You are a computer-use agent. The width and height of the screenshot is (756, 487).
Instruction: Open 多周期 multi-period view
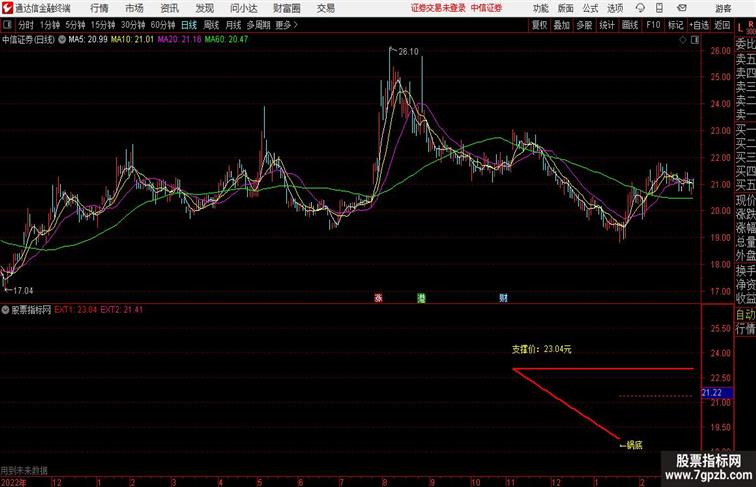[x=258, y=25]
